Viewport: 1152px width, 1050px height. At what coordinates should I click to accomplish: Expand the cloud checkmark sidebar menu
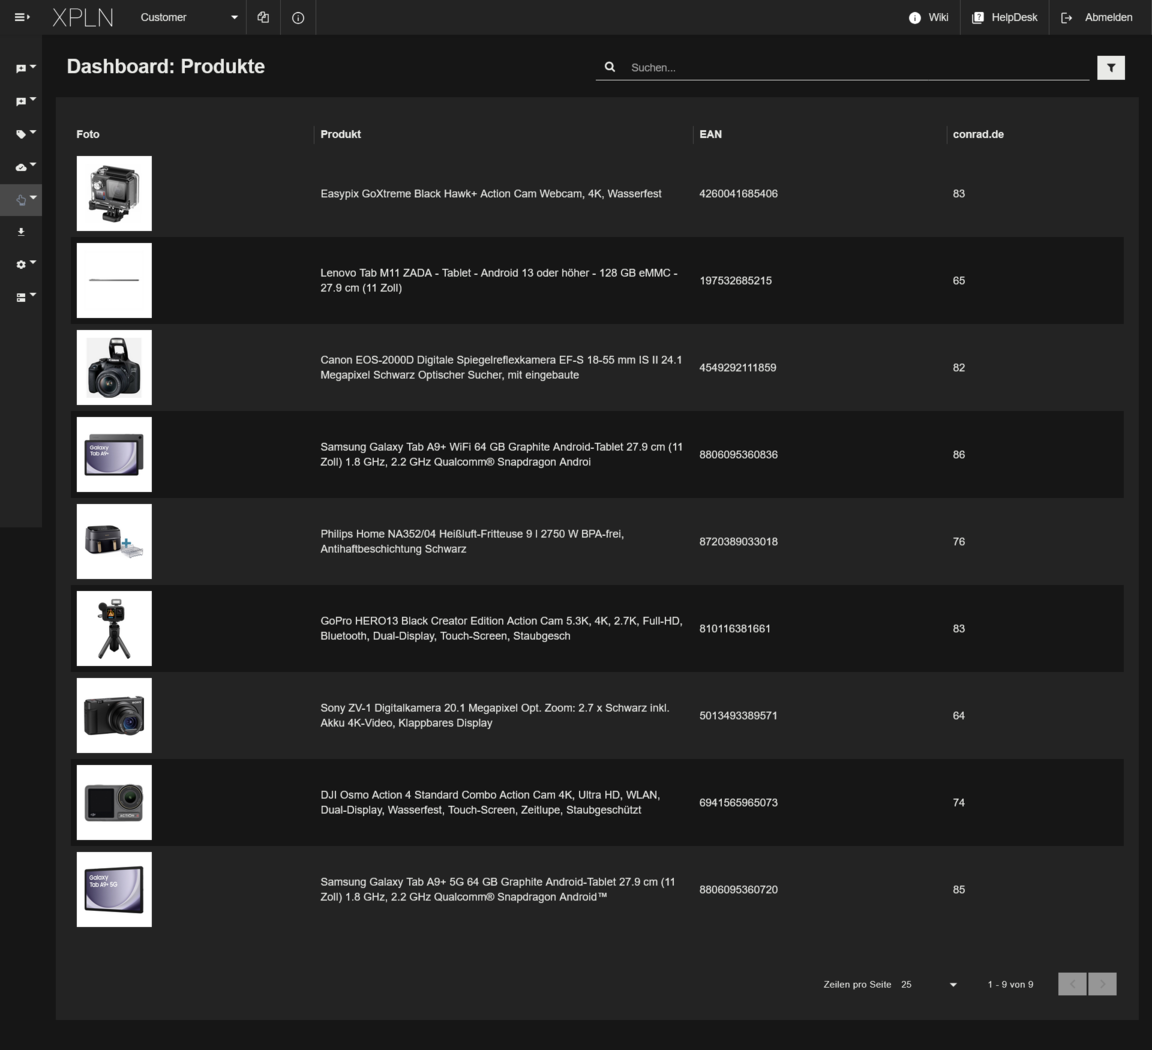(25, 167)
